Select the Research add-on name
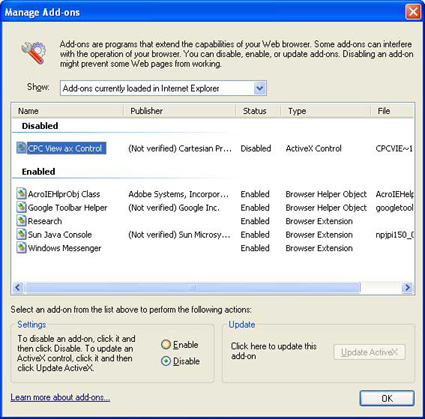This screenshot has width=425, height=419. click(x=45, y=221)
